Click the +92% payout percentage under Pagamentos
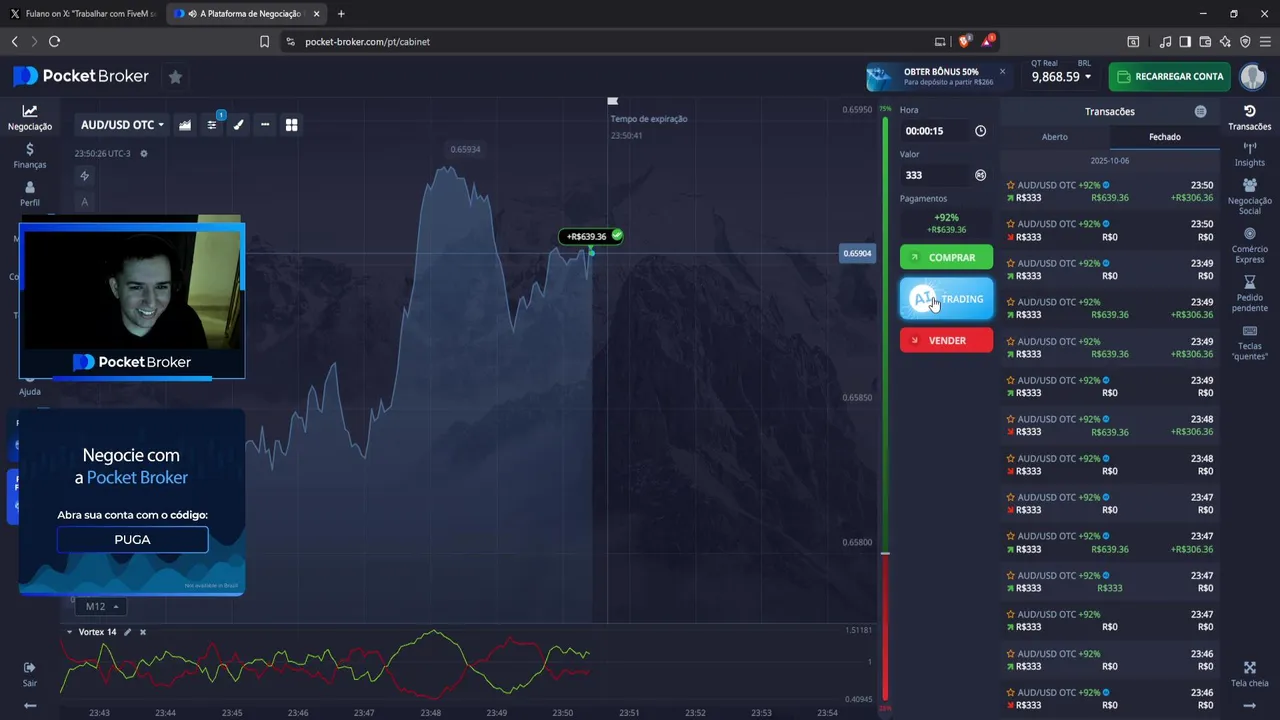This screenshot has width=1280, height=720. pyautogui.click(x=945, y=217)
